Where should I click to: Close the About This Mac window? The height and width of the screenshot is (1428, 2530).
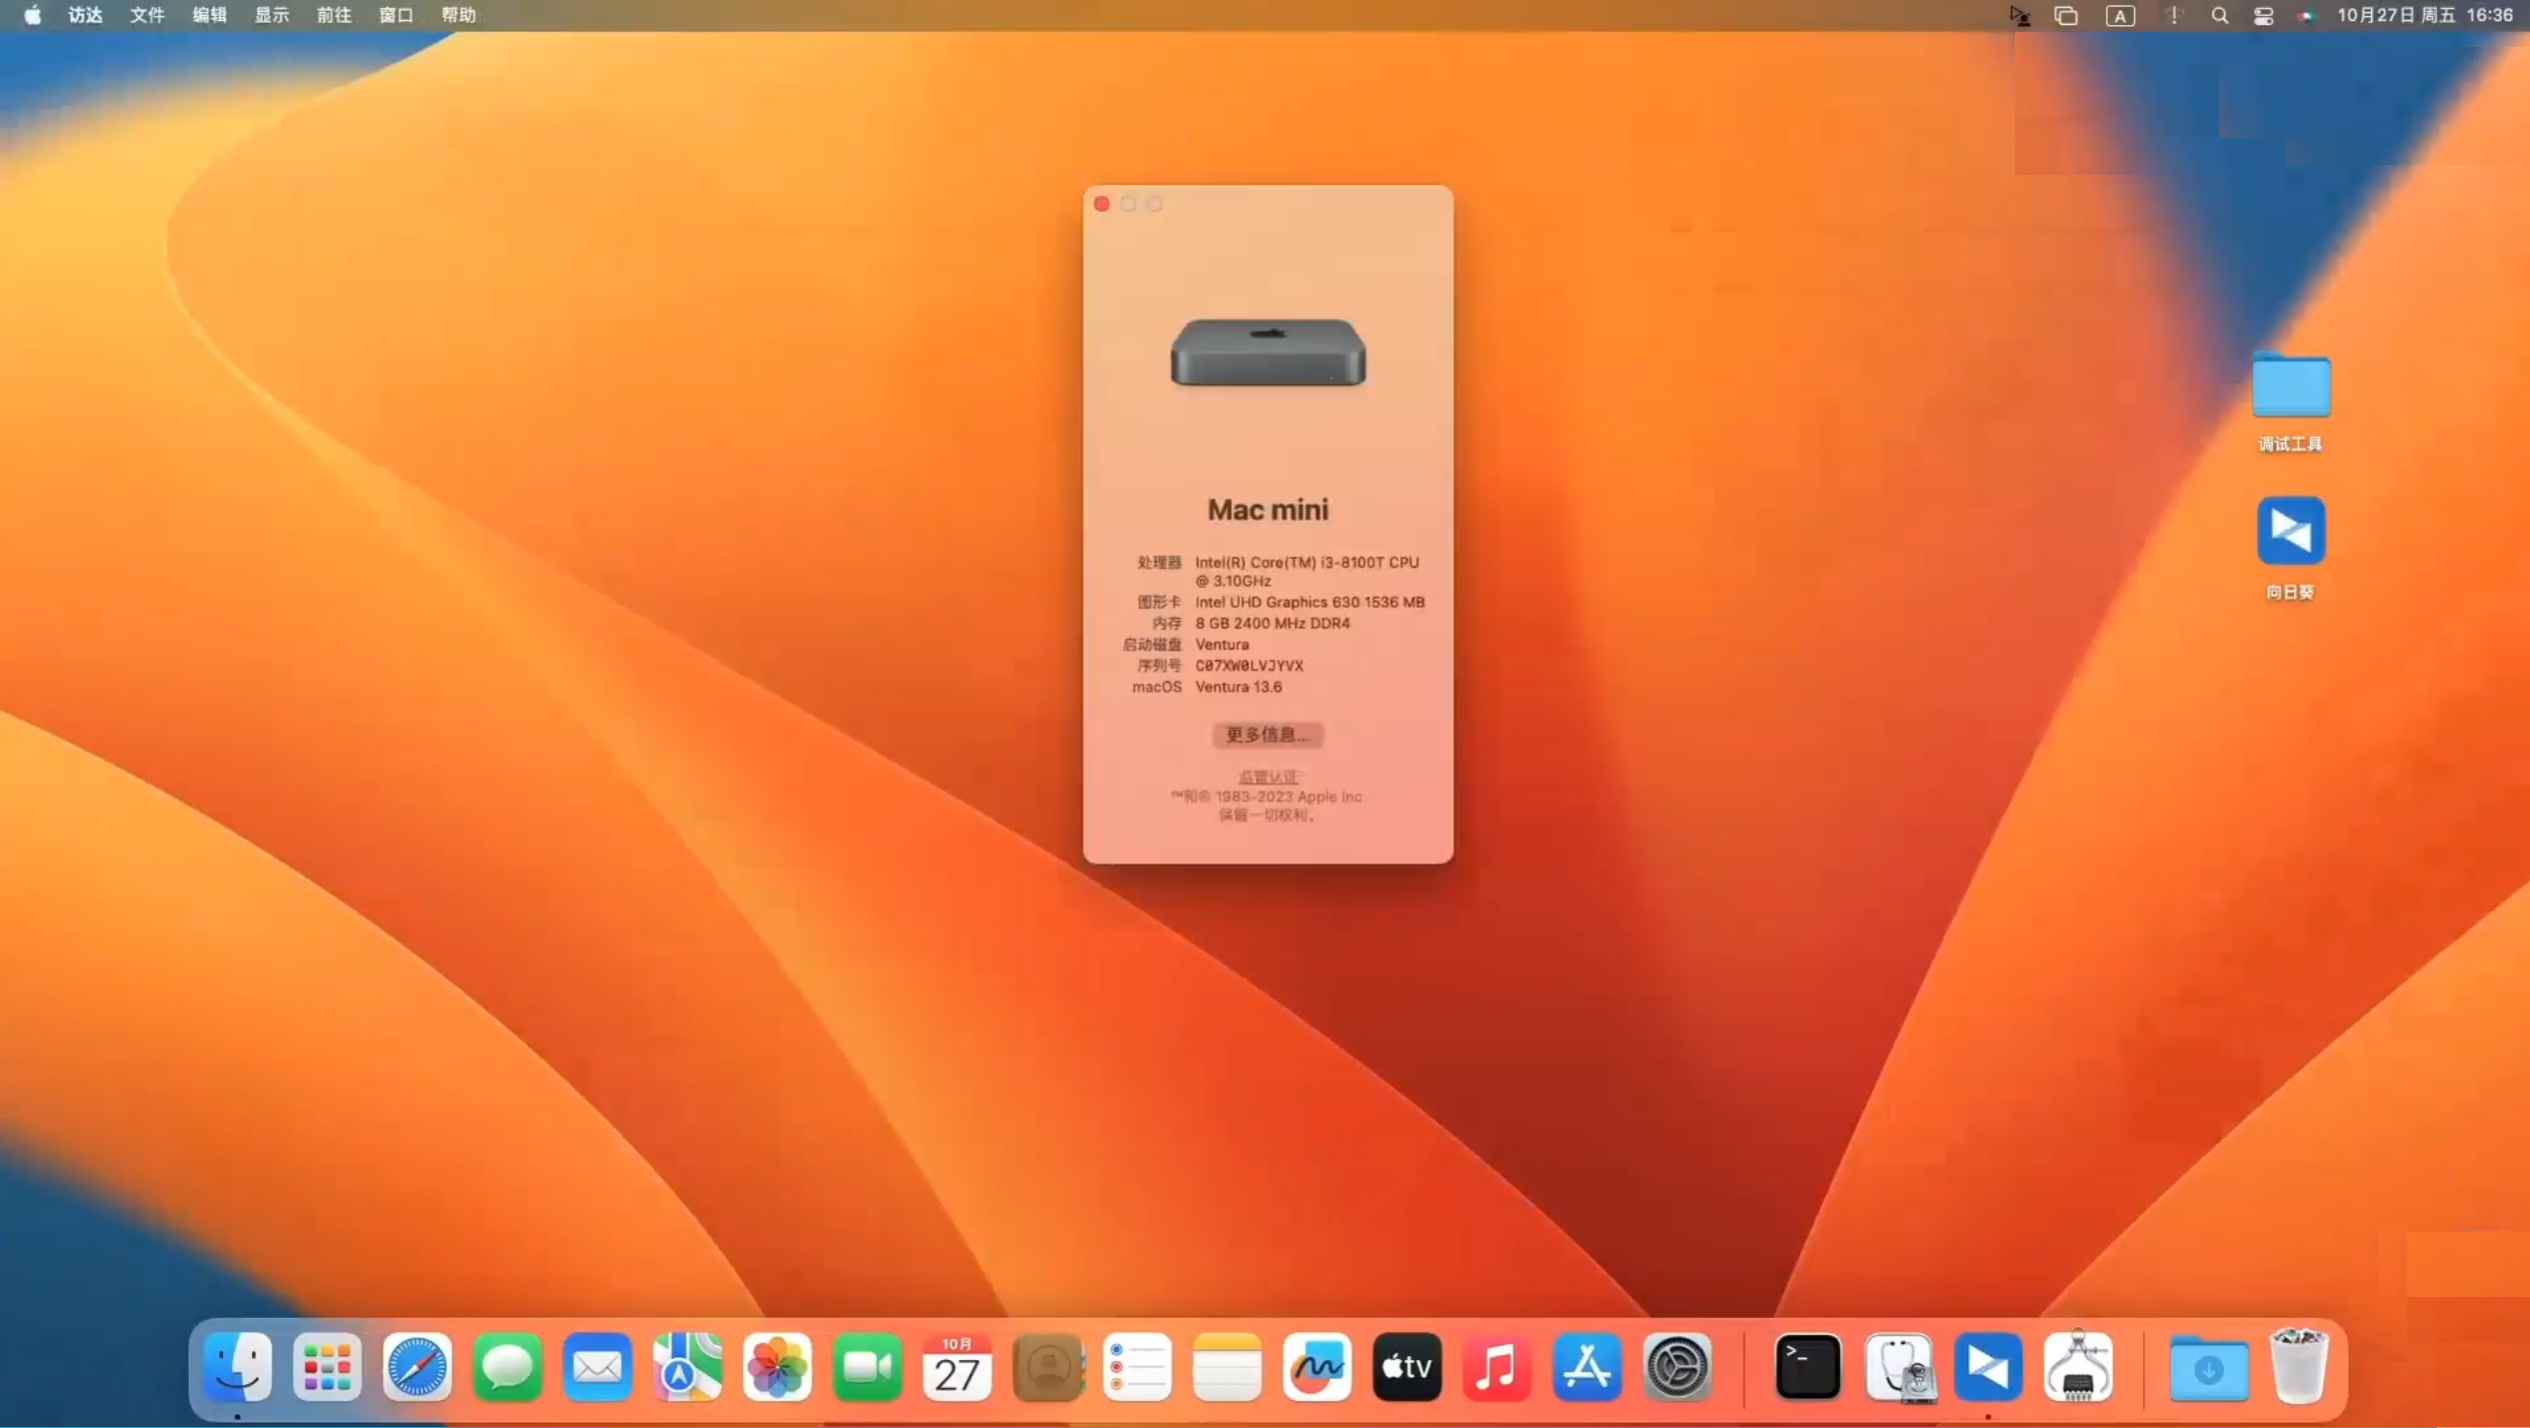tap(1102, 204)
